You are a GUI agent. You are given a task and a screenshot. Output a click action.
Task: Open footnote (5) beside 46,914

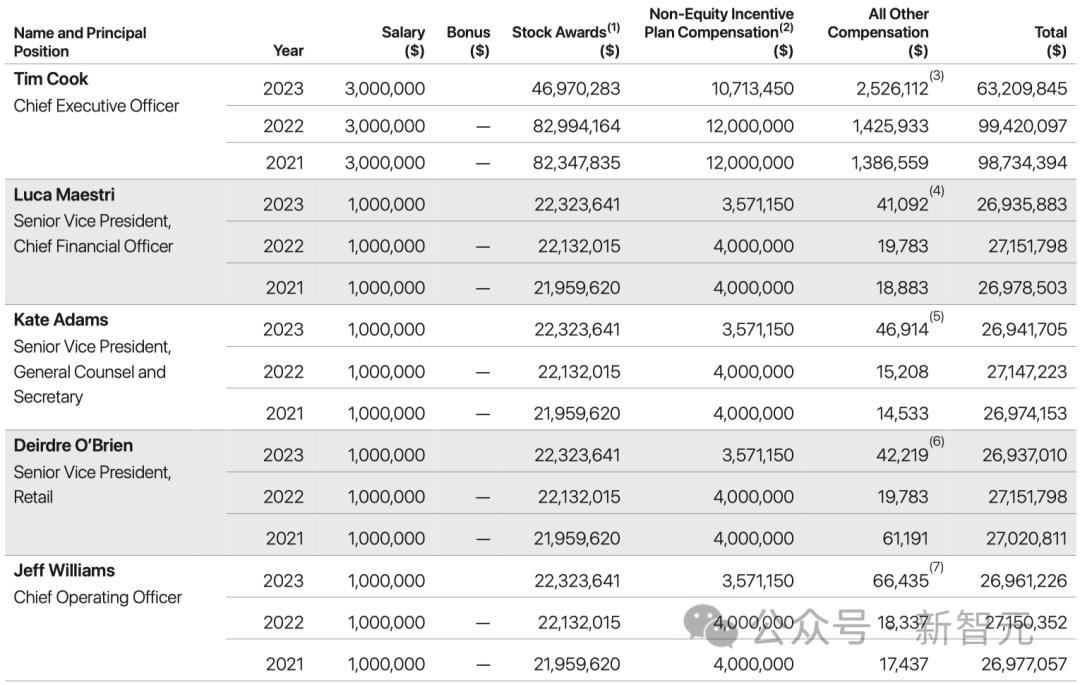(936, 317)
